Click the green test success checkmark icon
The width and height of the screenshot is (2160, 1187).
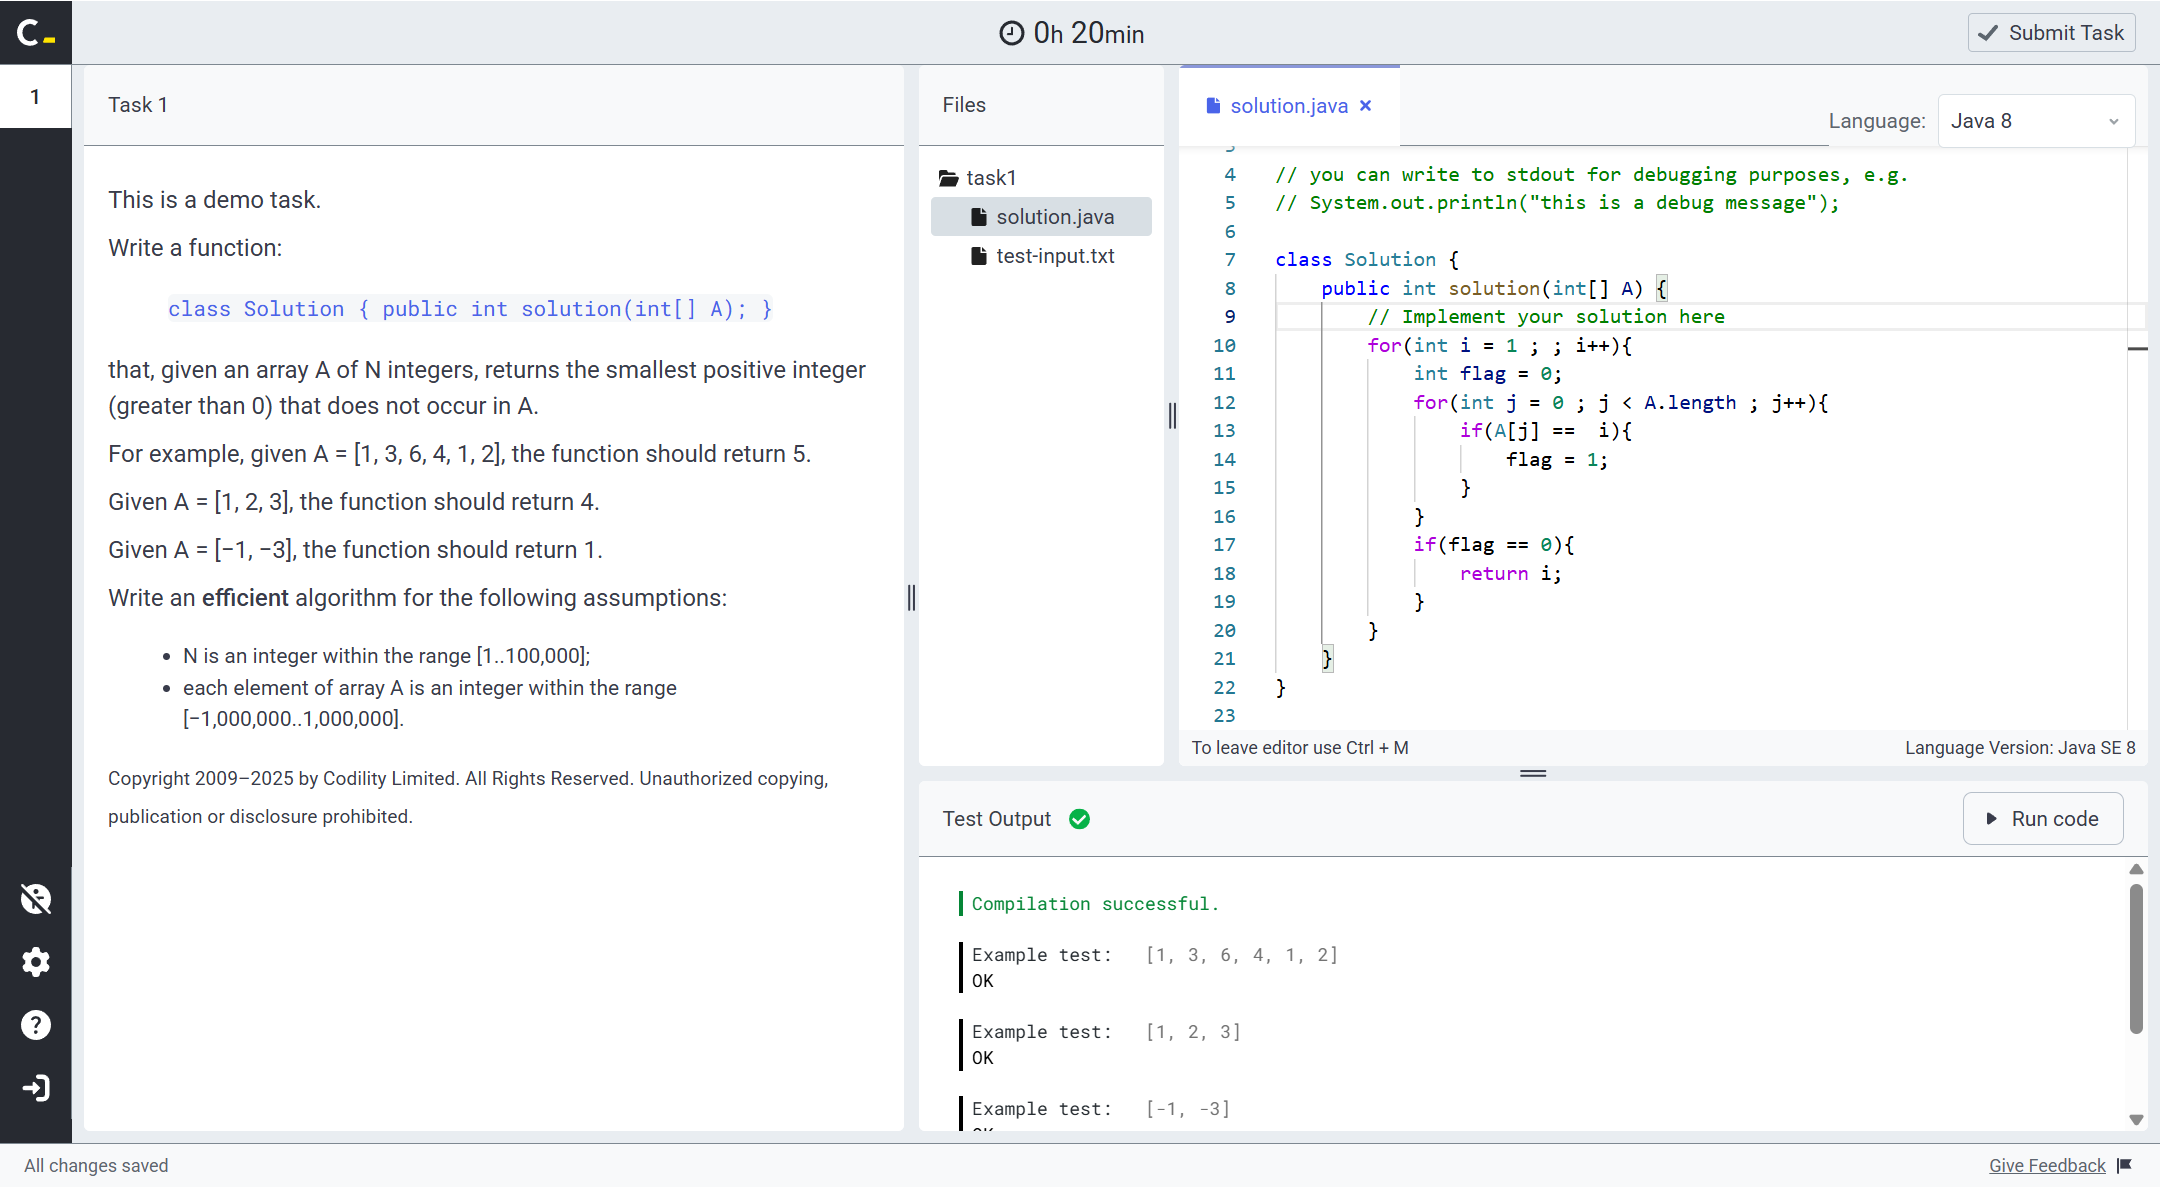1080,819
